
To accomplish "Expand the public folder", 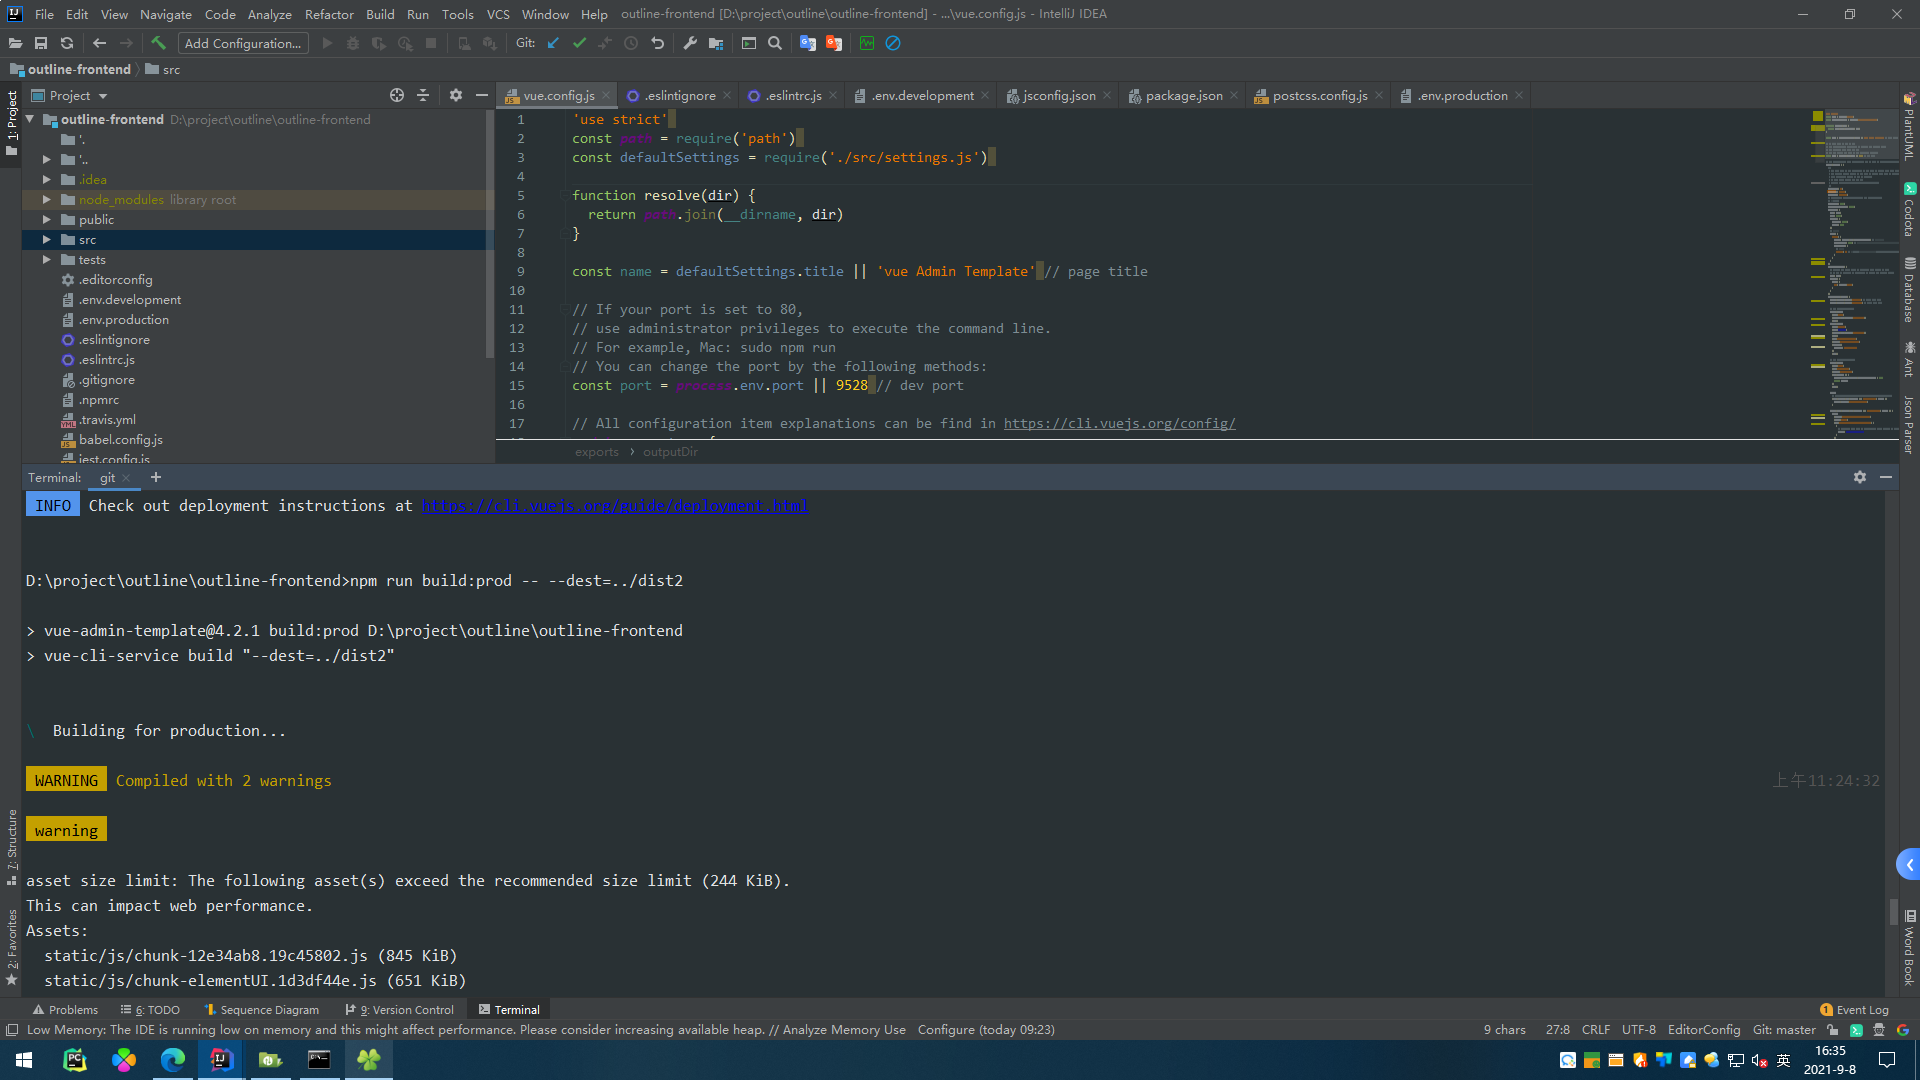I will [x=46, y=220].
